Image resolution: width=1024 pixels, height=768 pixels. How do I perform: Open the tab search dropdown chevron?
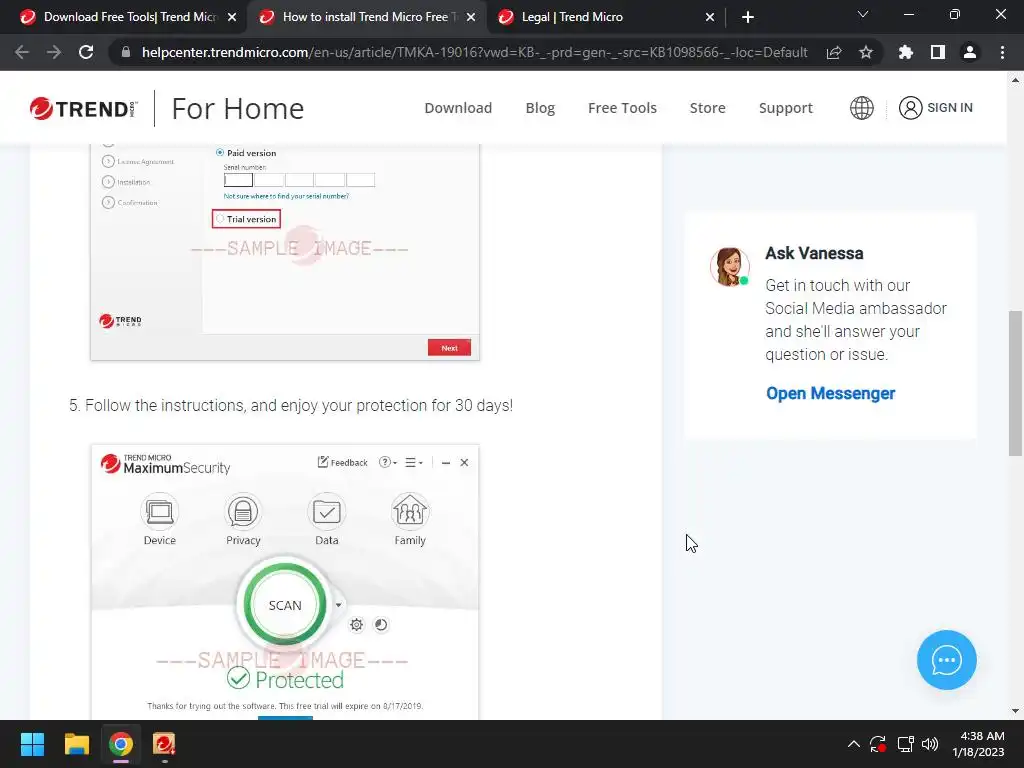point(863,14)
